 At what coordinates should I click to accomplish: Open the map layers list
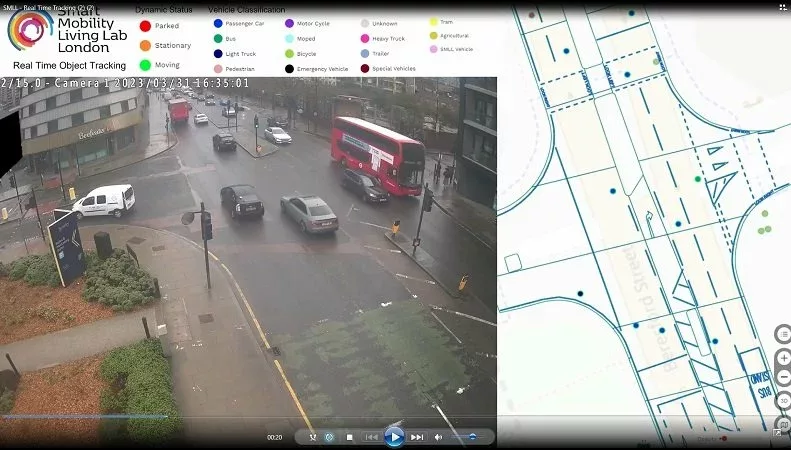(784, 334)
